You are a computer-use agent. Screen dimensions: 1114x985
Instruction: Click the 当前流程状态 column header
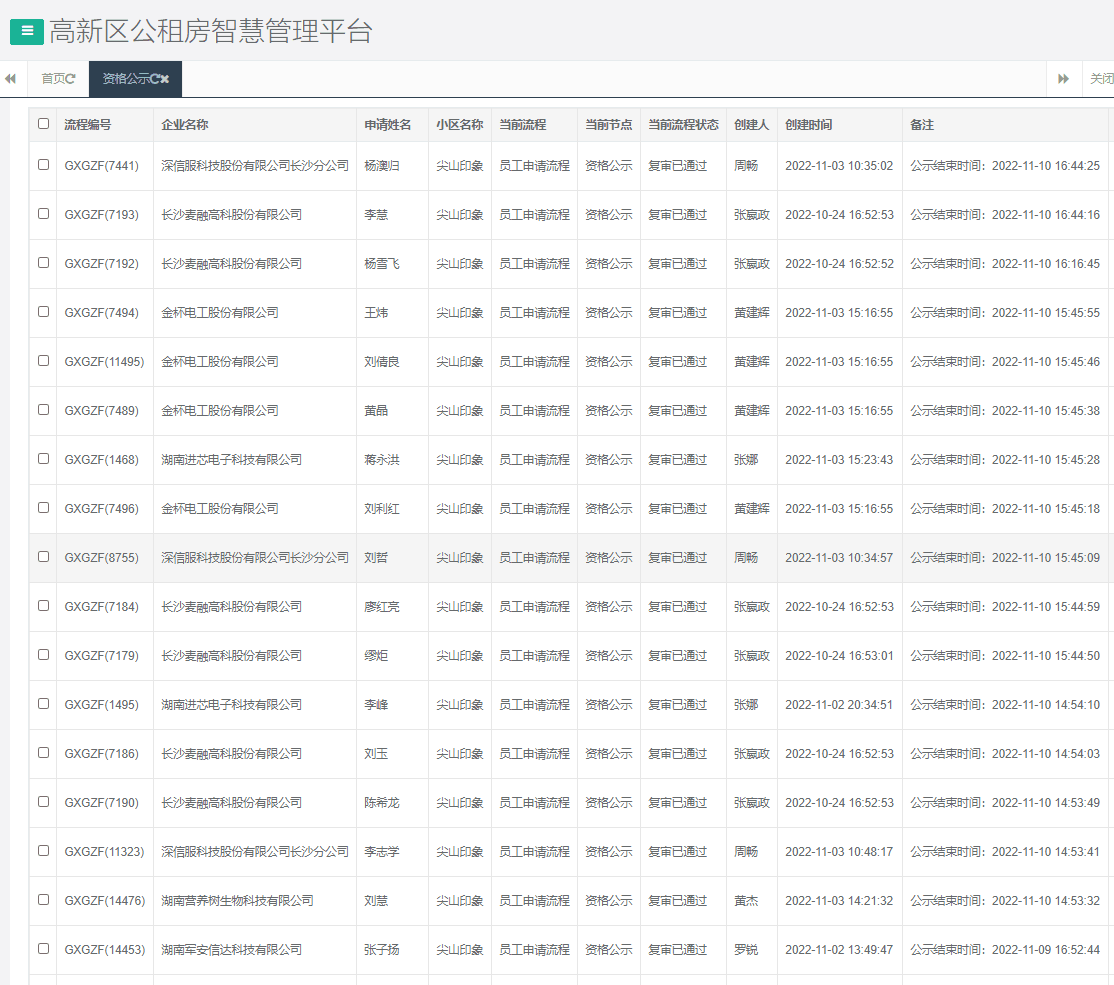683,125
